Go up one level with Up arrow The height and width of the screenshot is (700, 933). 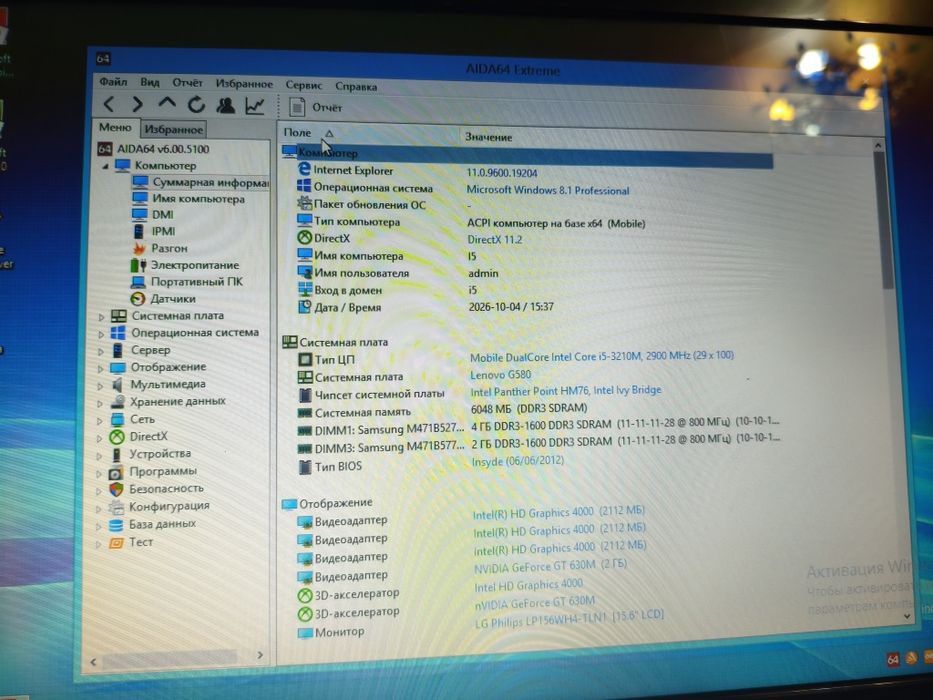167,104
